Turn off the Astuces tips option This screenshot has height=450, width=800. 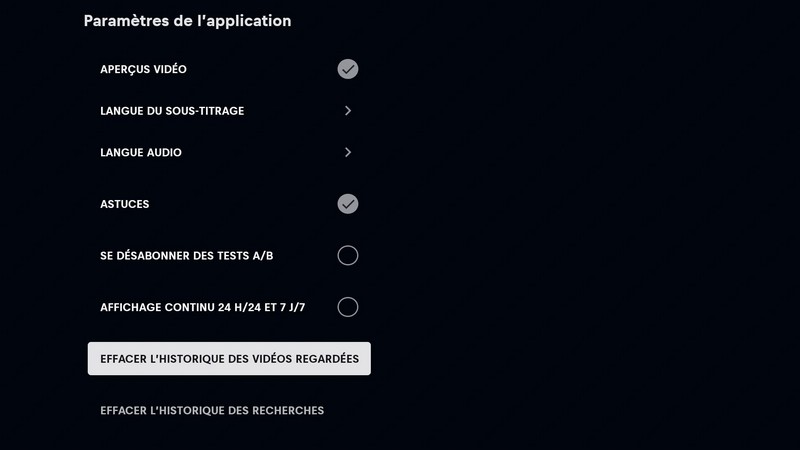pos(347,204)
